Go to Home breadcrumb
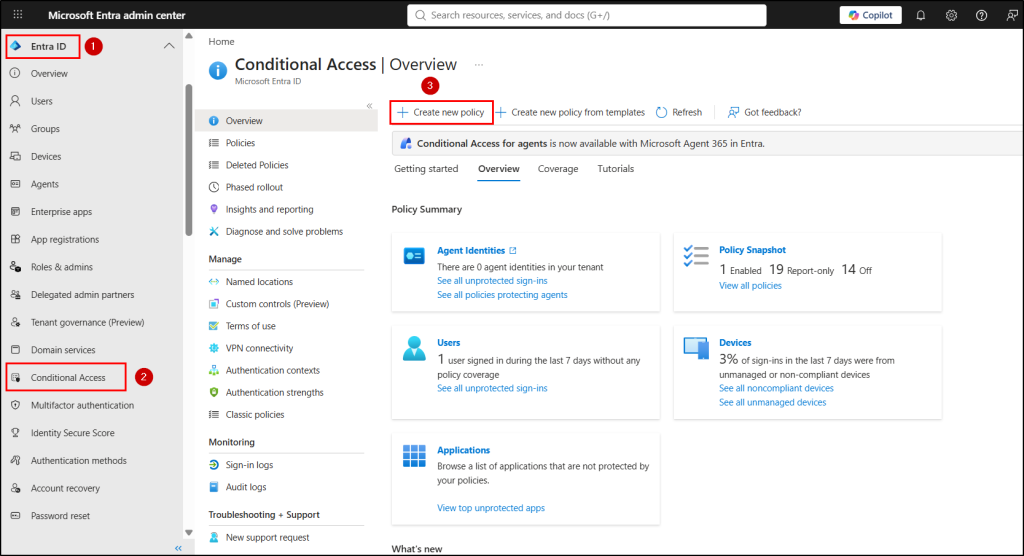Screen dimensions: 1024x556 click(x=221, y=41)
